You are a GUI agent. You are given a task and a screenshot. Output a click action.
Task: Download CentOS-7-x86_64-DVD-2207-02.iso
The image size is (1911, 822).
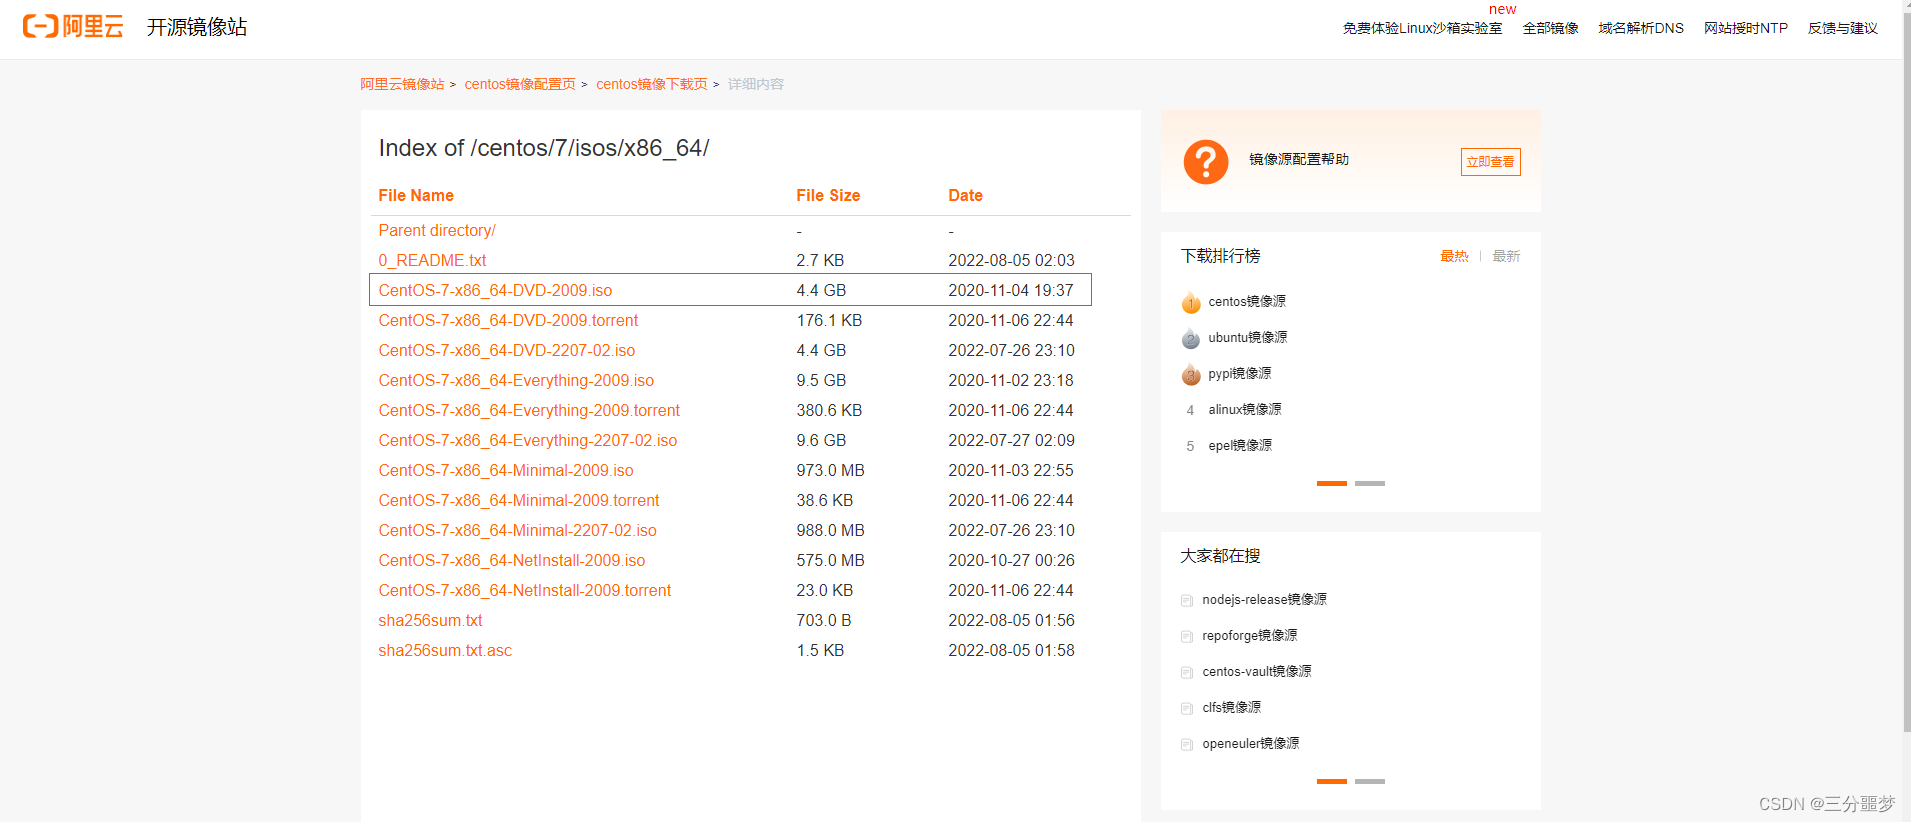[507, 350]
